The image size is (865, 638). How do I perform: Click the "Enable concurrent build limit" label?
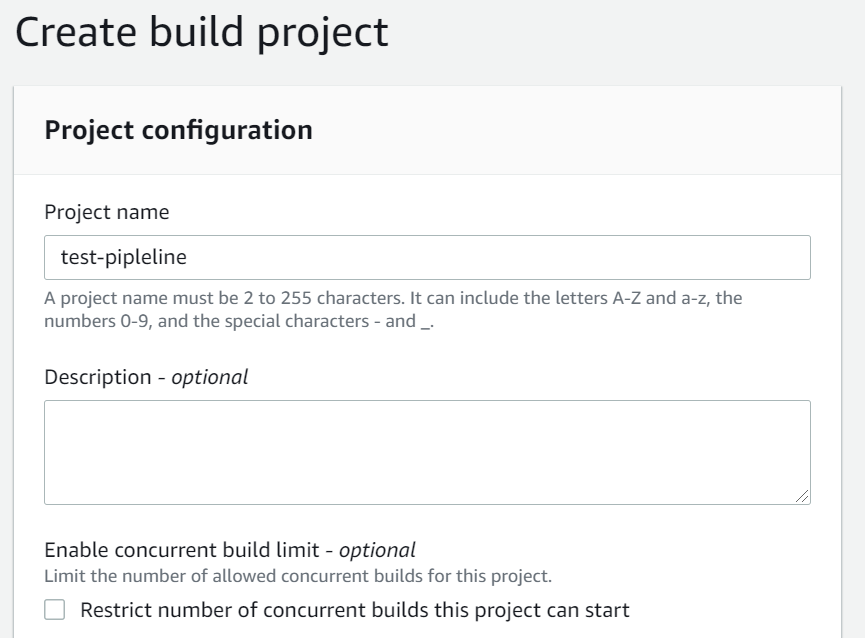click(x=188, y=550)
